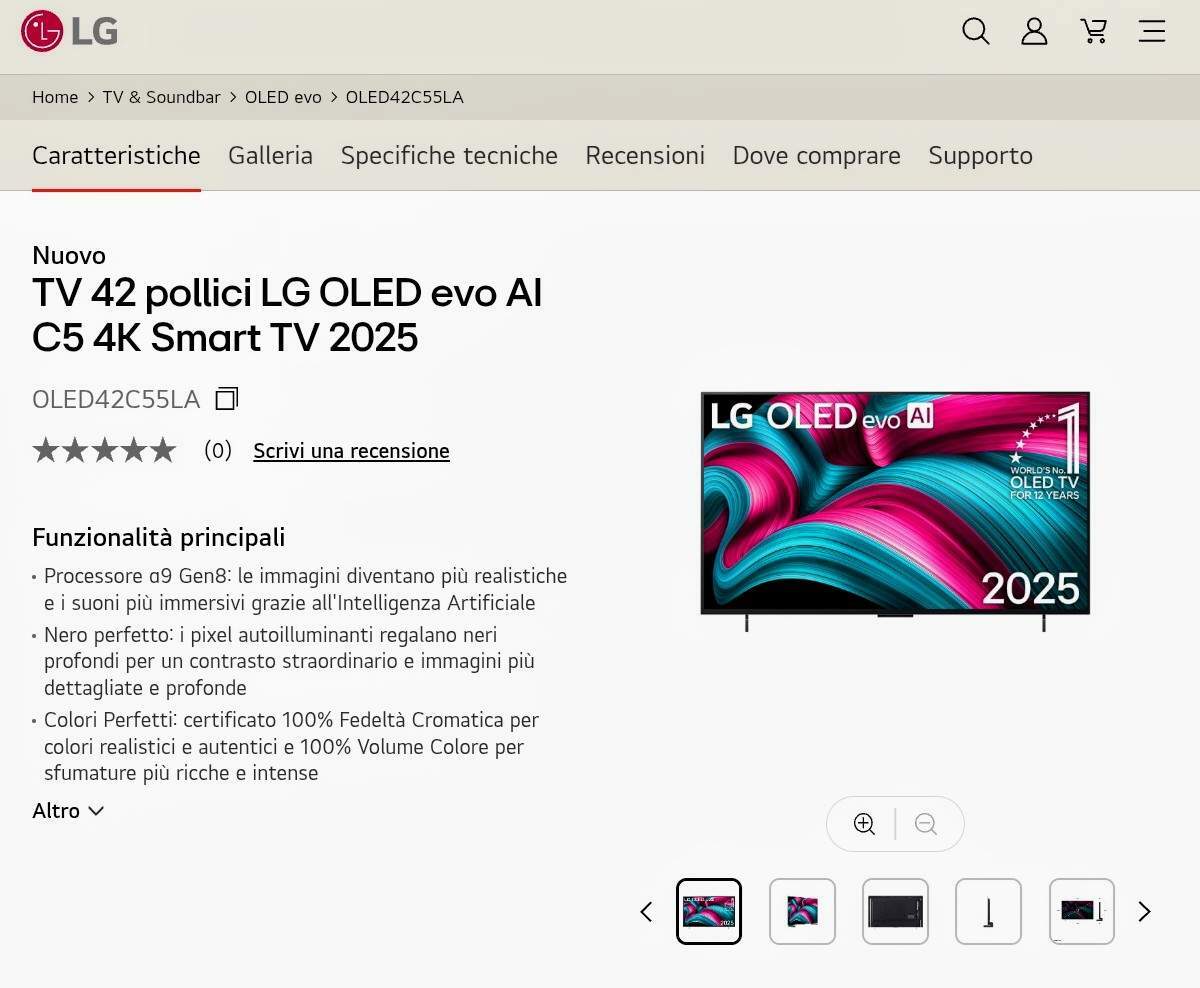The image size is (1200, 988).
Task: Switch to the Recensioni tab
Action: click(645, 155)
